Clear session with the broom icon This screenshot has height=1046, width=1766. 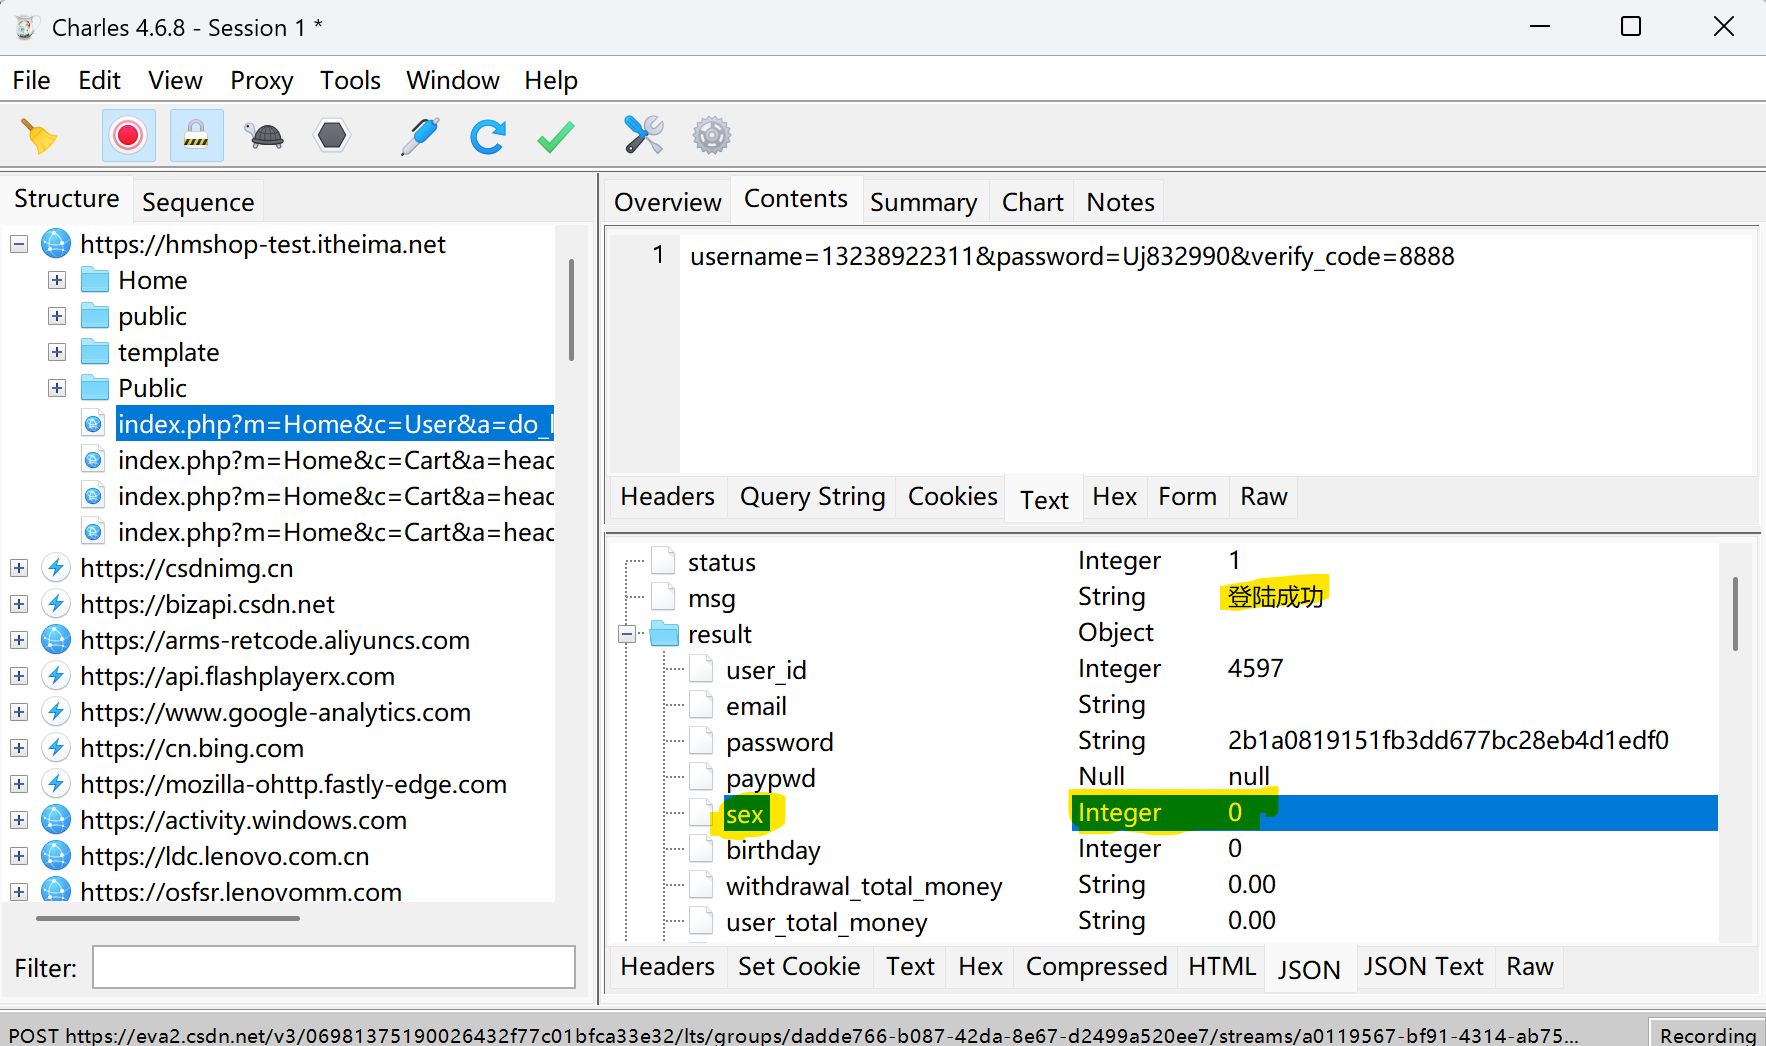coord(40,136)
